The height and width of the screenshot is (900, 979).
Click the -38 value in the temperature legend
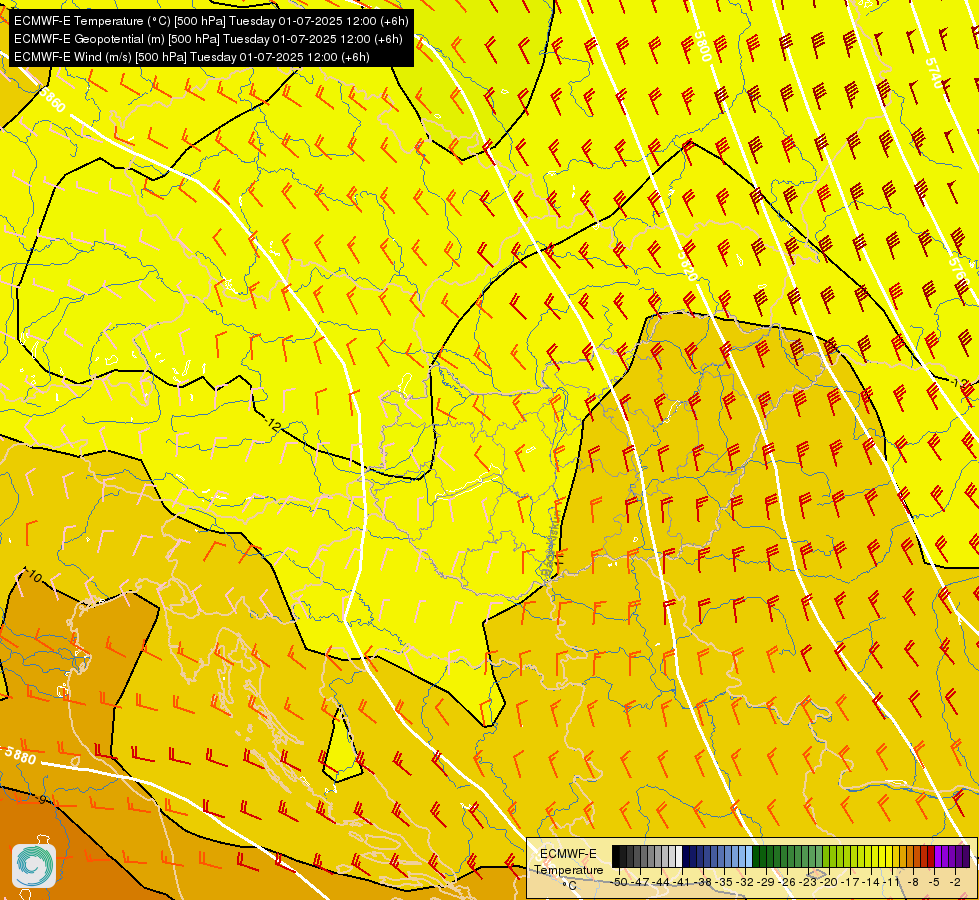(x=702, y=882)
